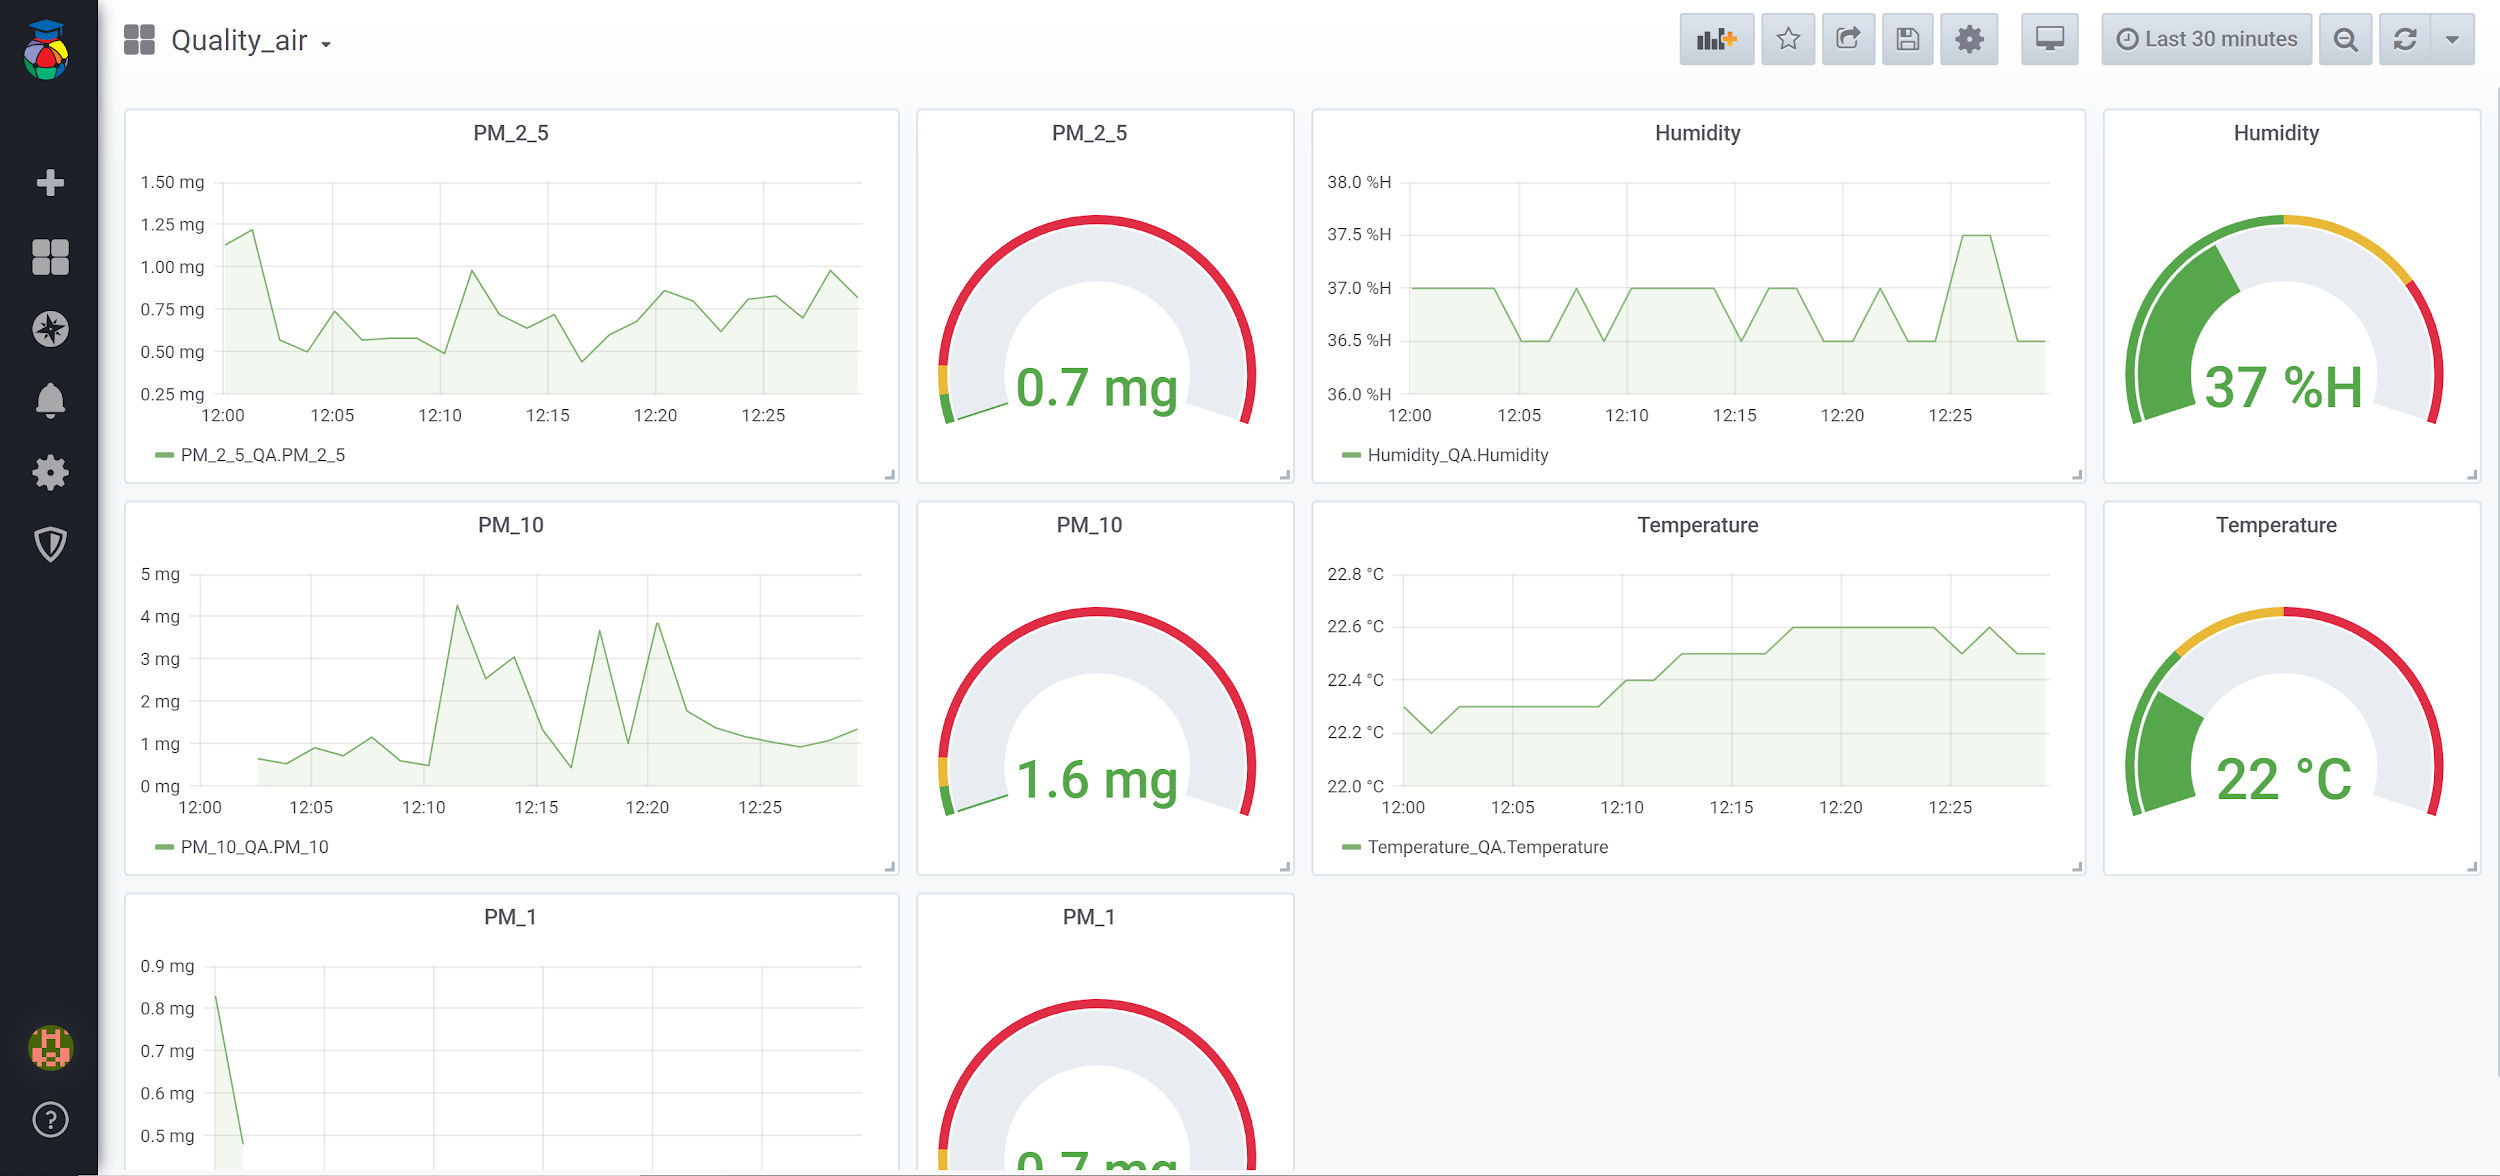Click Add panel icon in top toolbar

(x=1716, y=39)
